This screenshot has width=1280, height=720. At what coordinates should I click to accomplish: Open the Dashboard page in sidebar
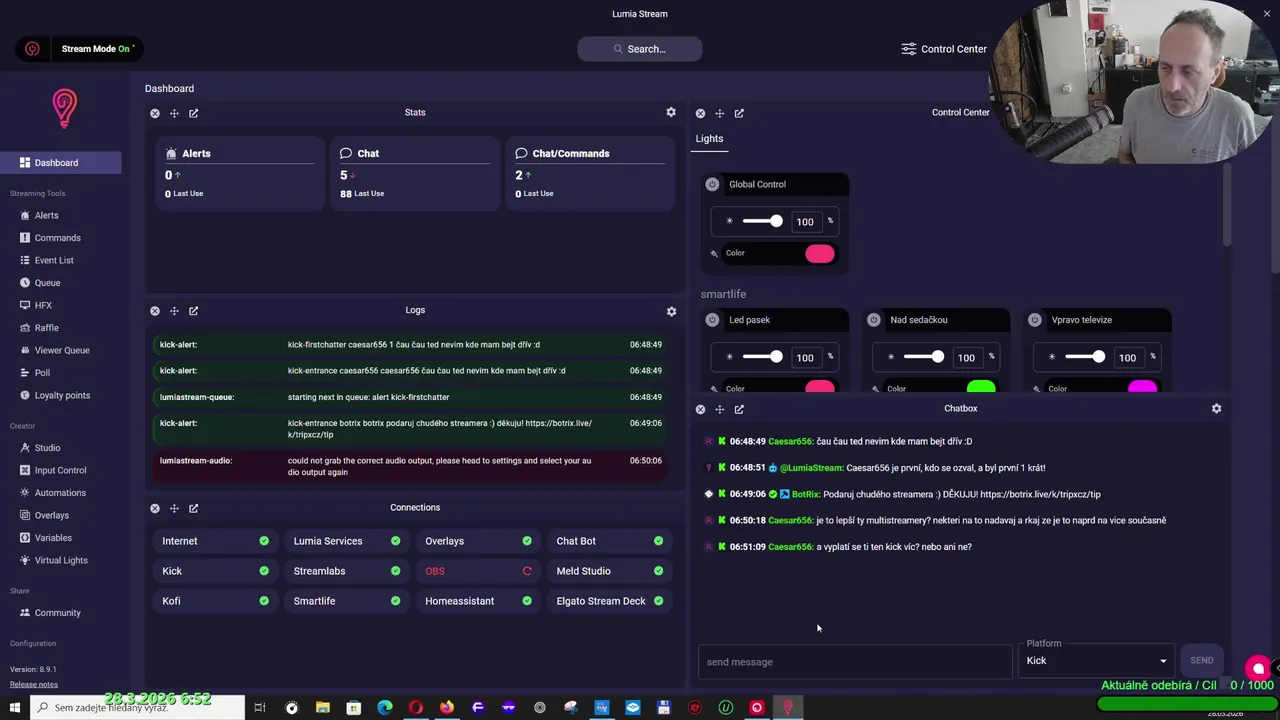point(60,163)
